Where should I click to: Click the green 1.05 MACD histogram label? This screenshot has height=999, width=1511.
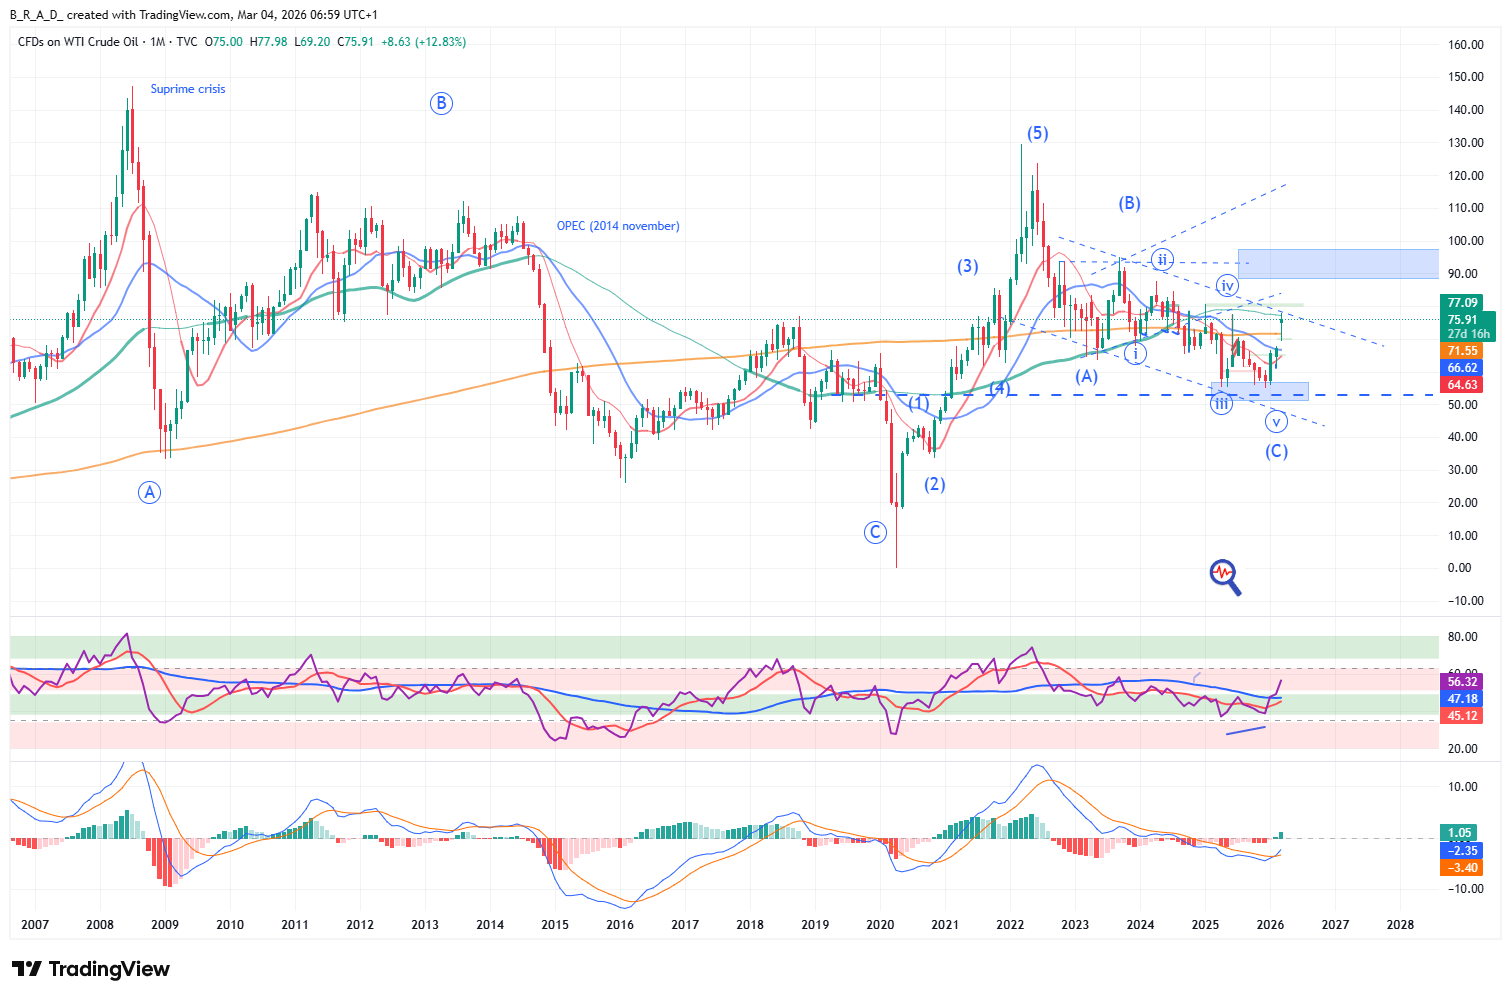pyautogui.click(x=1460, y=833)
